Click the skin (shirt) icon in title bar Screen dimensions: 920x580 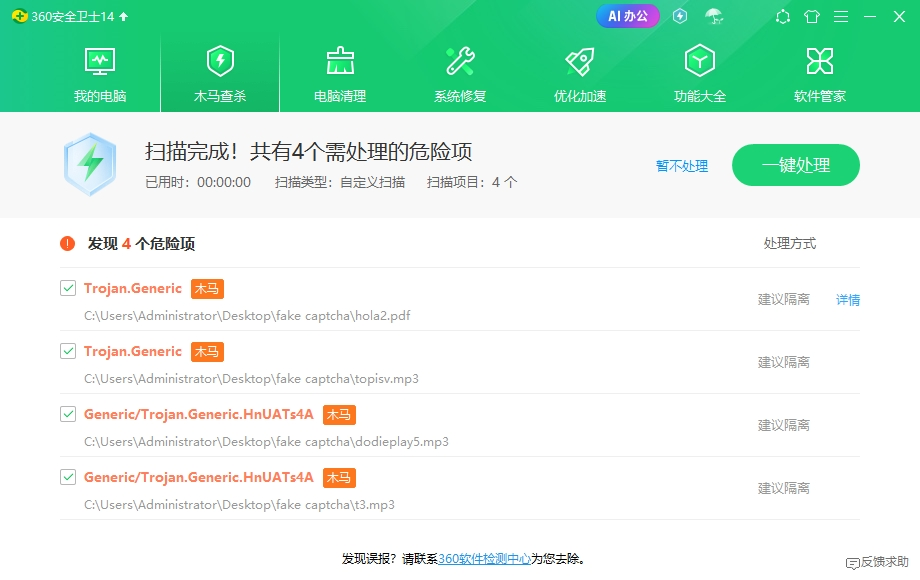pos(812,16)
